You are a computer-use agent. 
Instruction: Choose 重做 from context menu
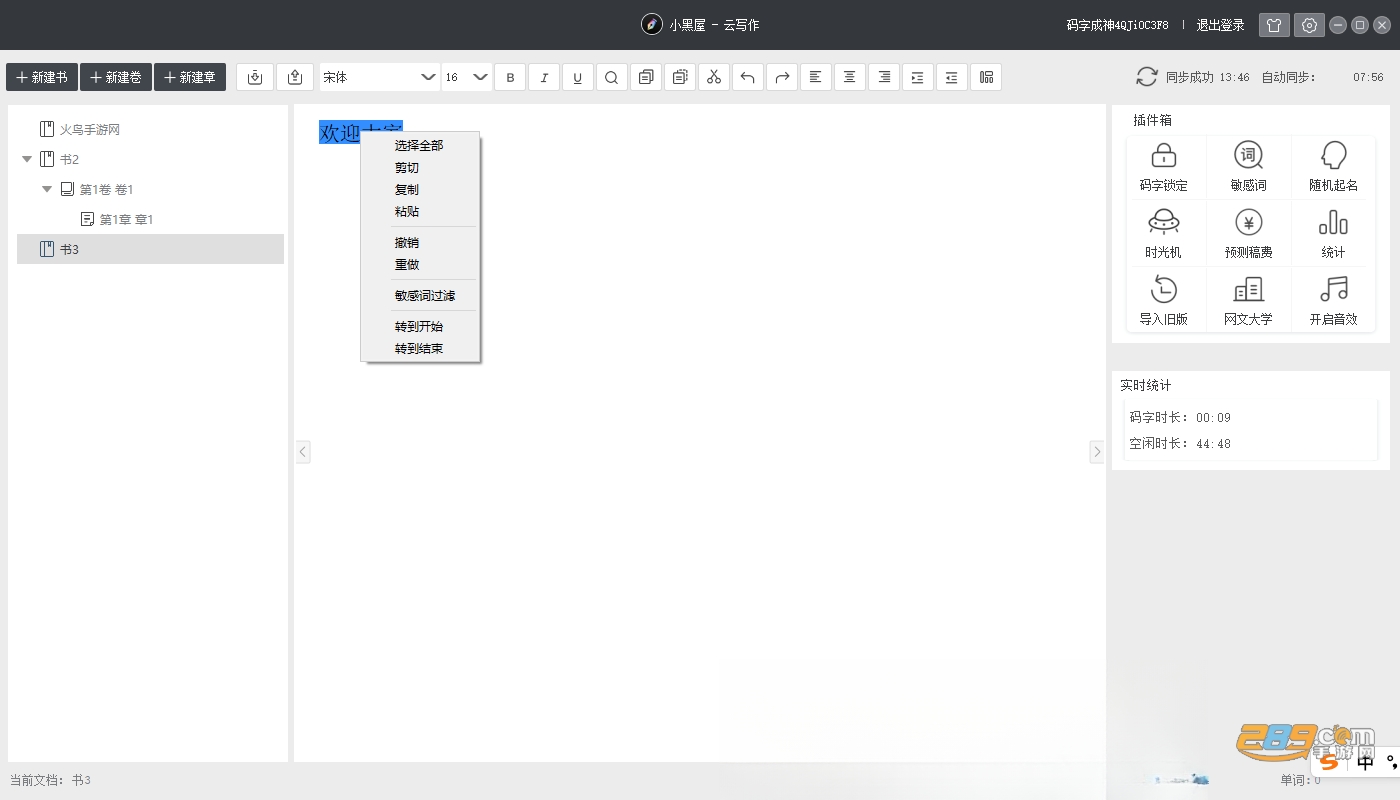pyautogui.click(x=419, y=264)
